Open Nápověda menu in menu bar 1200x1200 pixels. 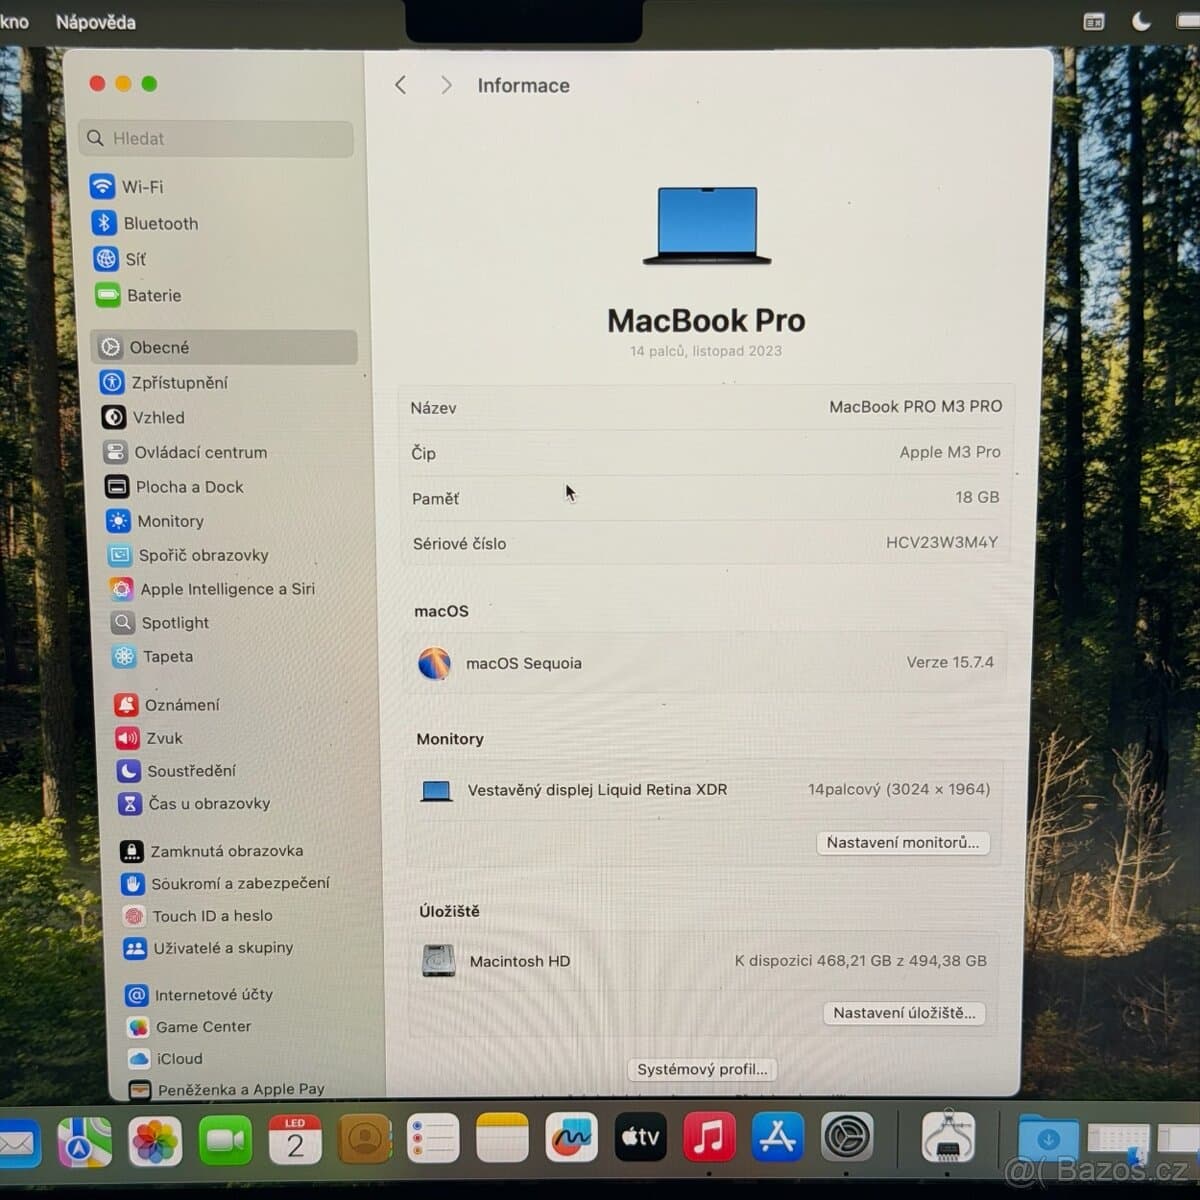click(95, 22)
